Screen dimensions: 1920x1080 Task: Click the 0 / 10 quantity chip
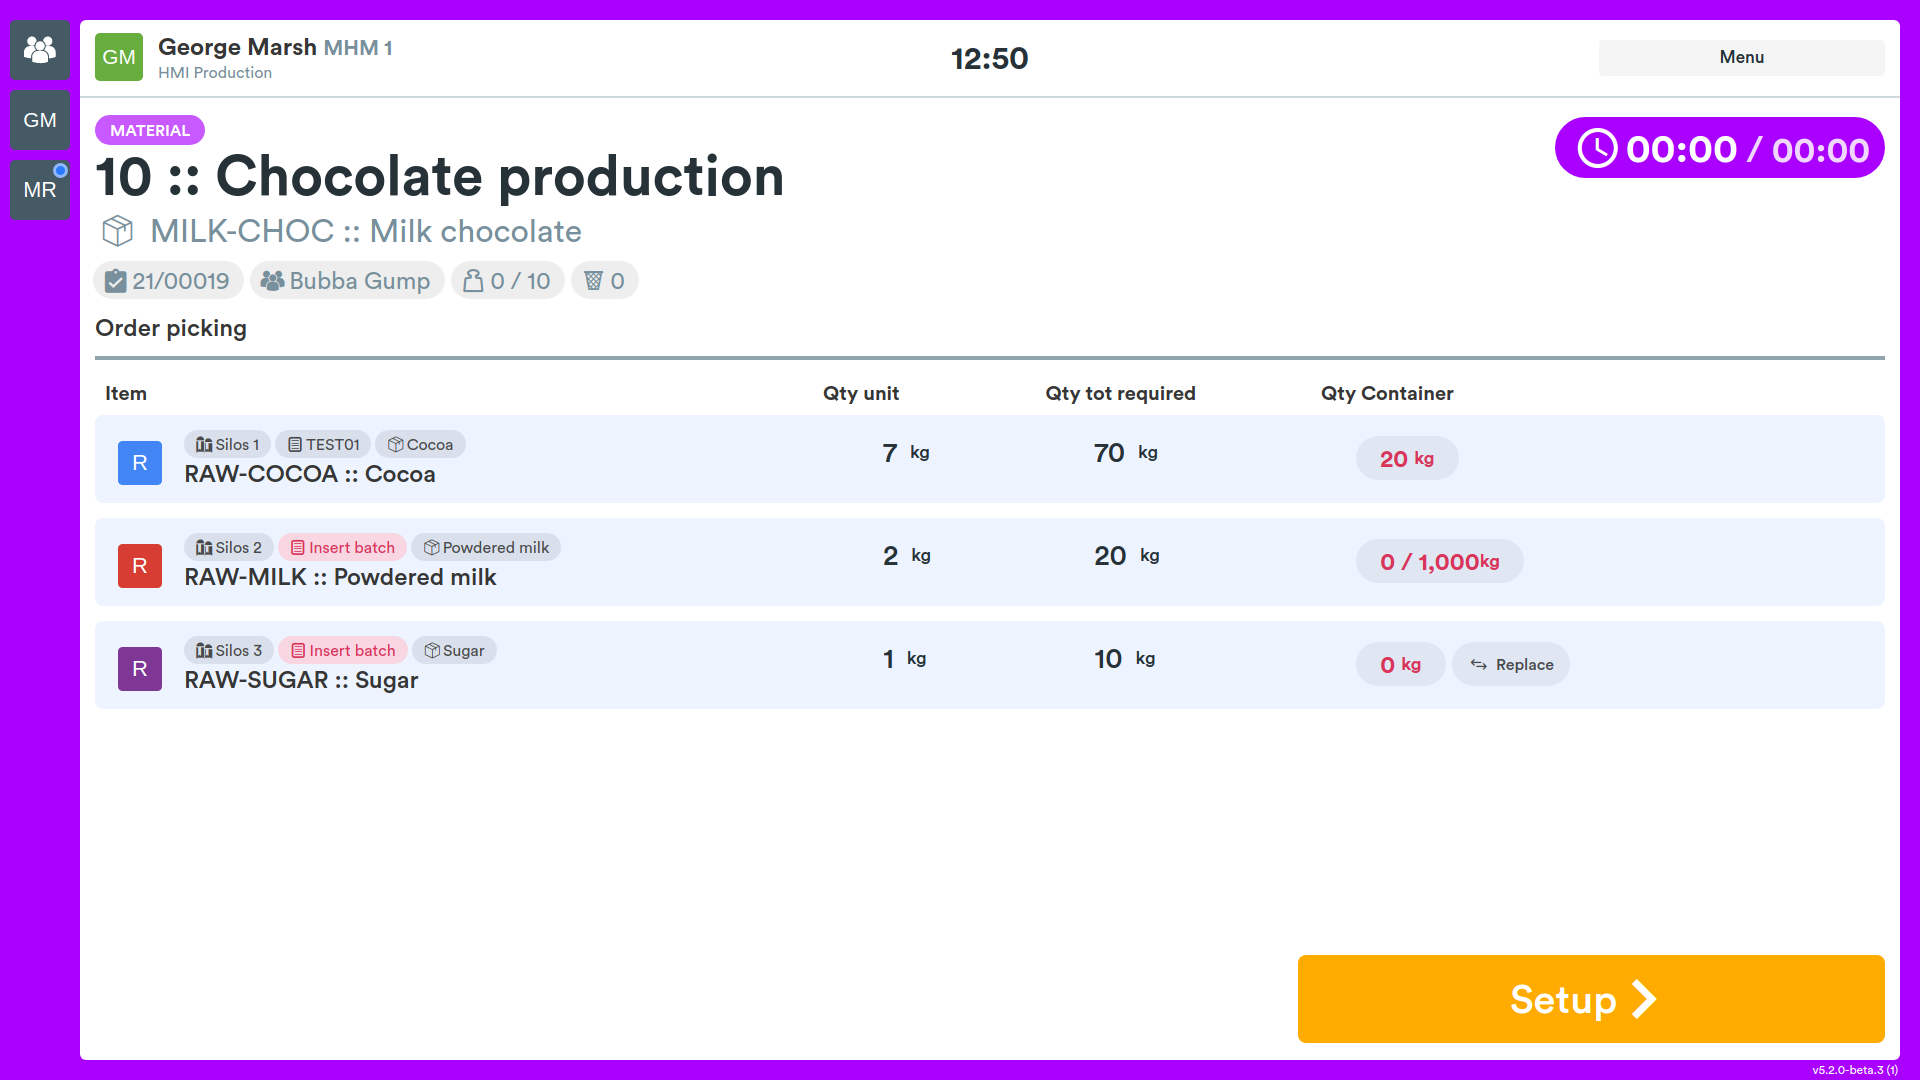pos(507,281)
